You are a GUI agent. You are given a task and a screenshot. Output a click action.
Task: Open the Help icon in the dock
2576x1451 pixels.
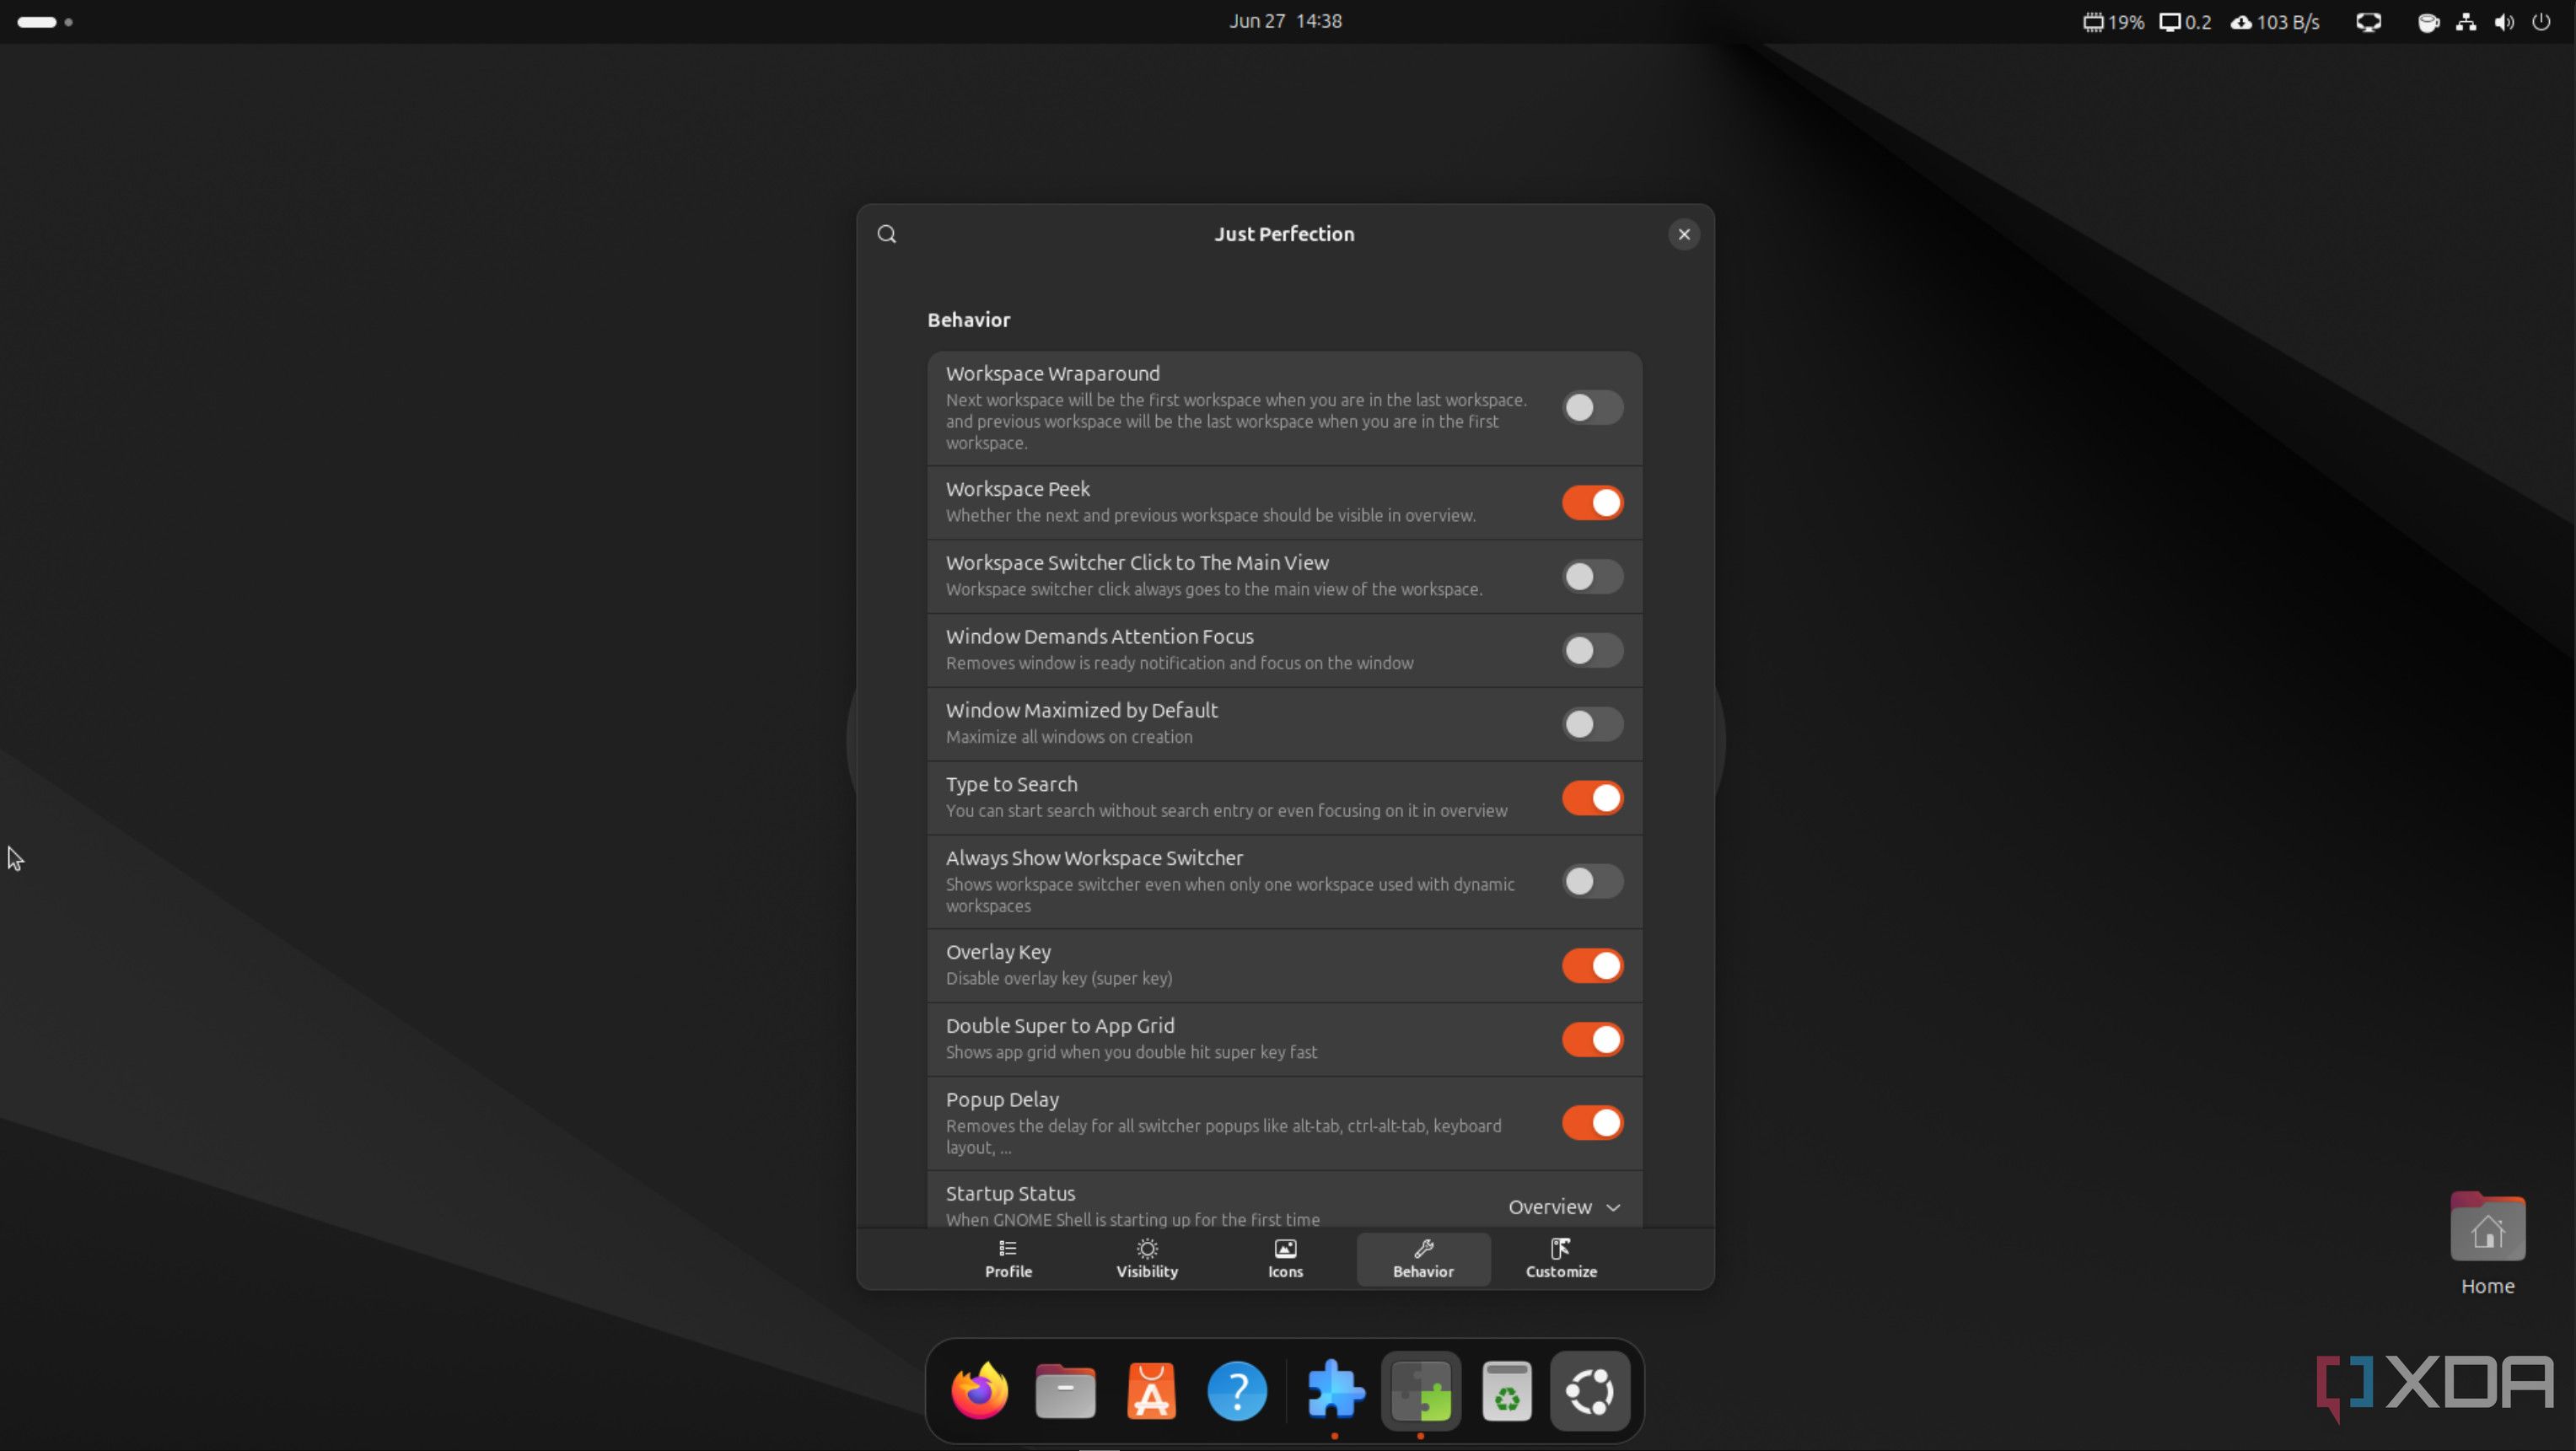[x=1237, y=1391]
